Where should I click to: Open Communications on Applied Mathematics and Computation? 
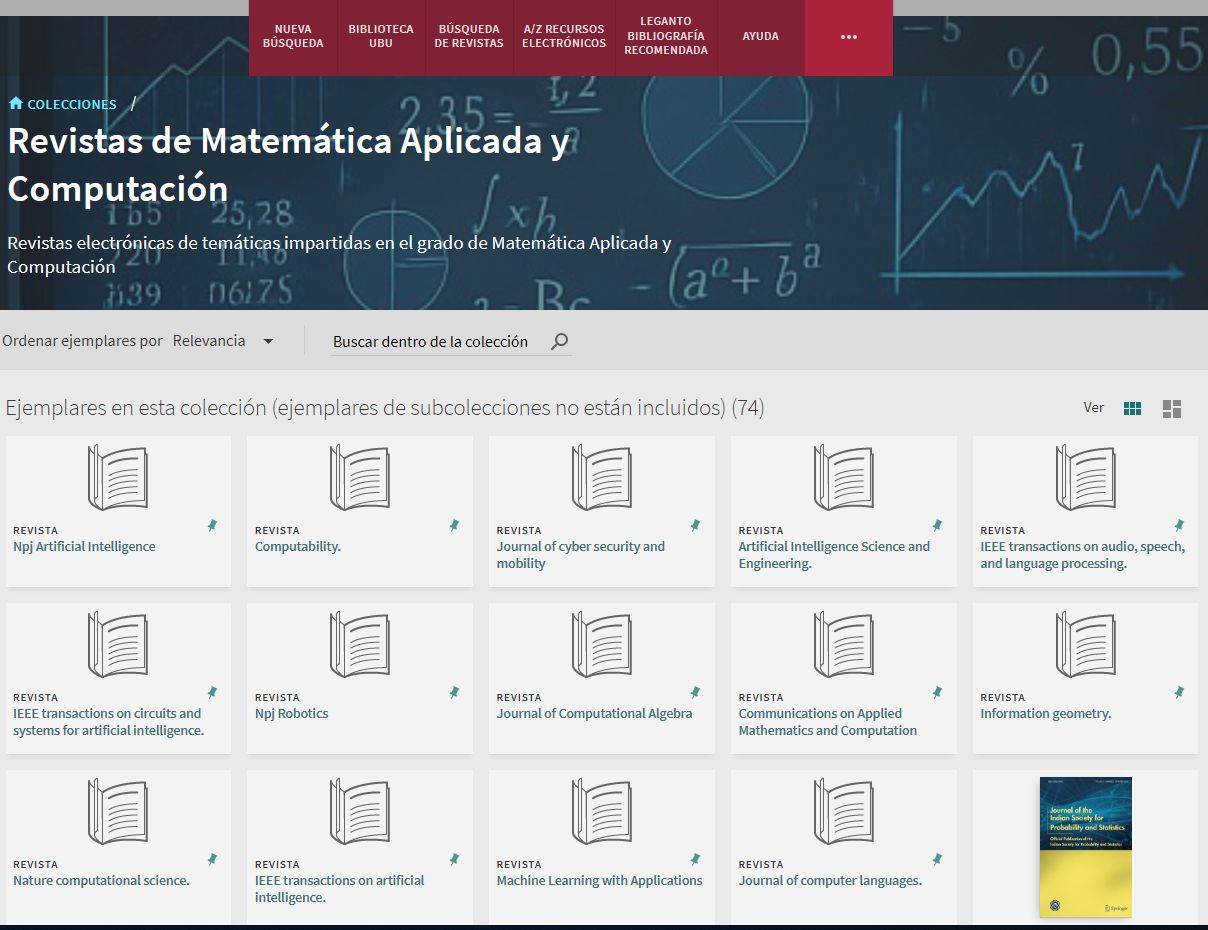point(827,722)
